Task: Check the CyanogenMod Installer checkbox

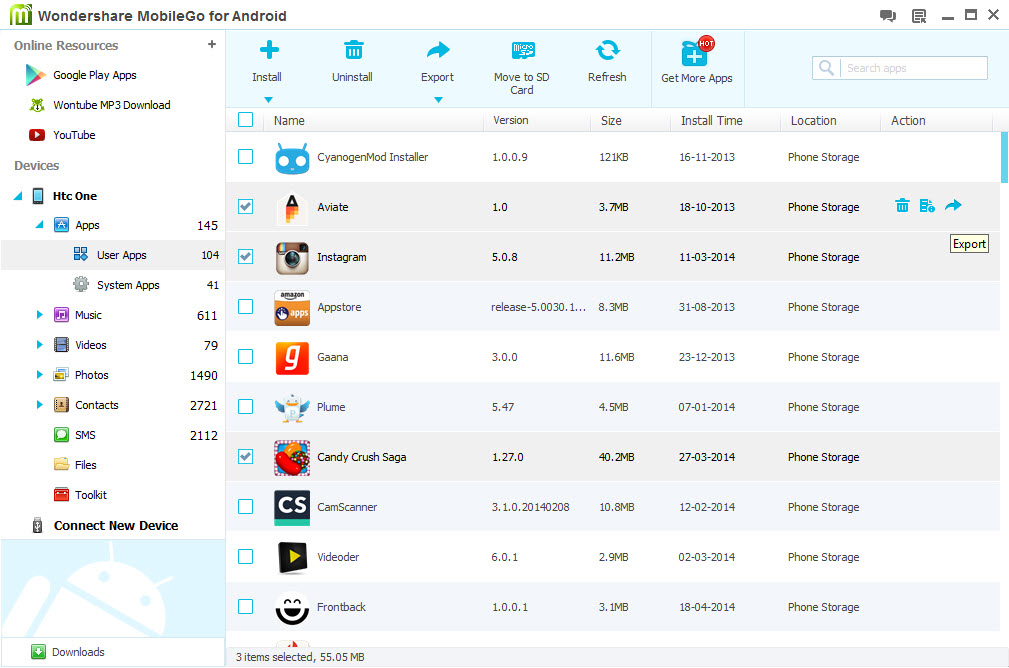Action: (245, 156)
